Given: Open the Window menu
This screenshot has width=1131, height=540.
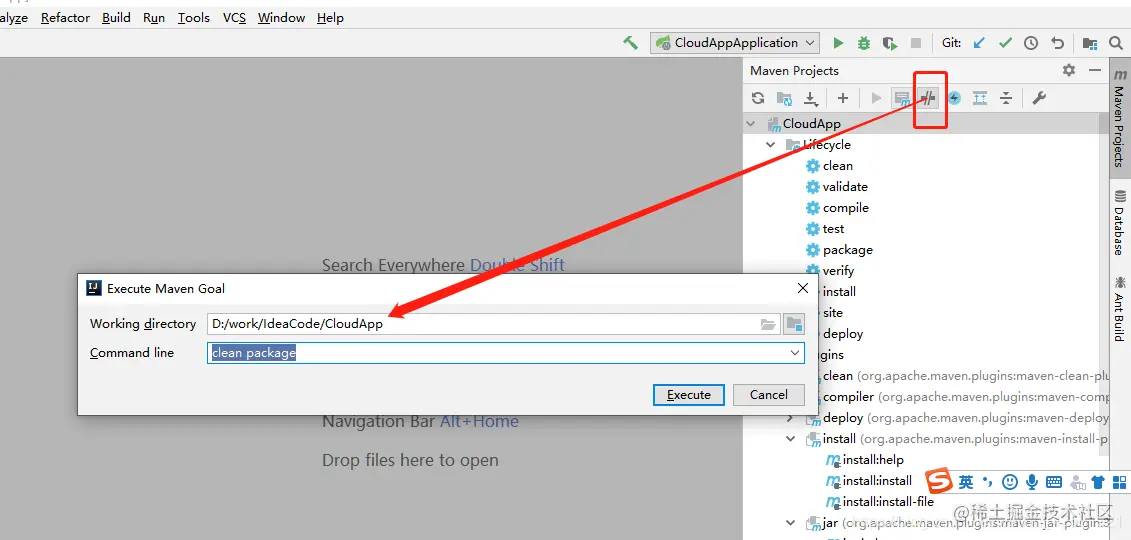Looking at the screenshot, I should point(281,17).
